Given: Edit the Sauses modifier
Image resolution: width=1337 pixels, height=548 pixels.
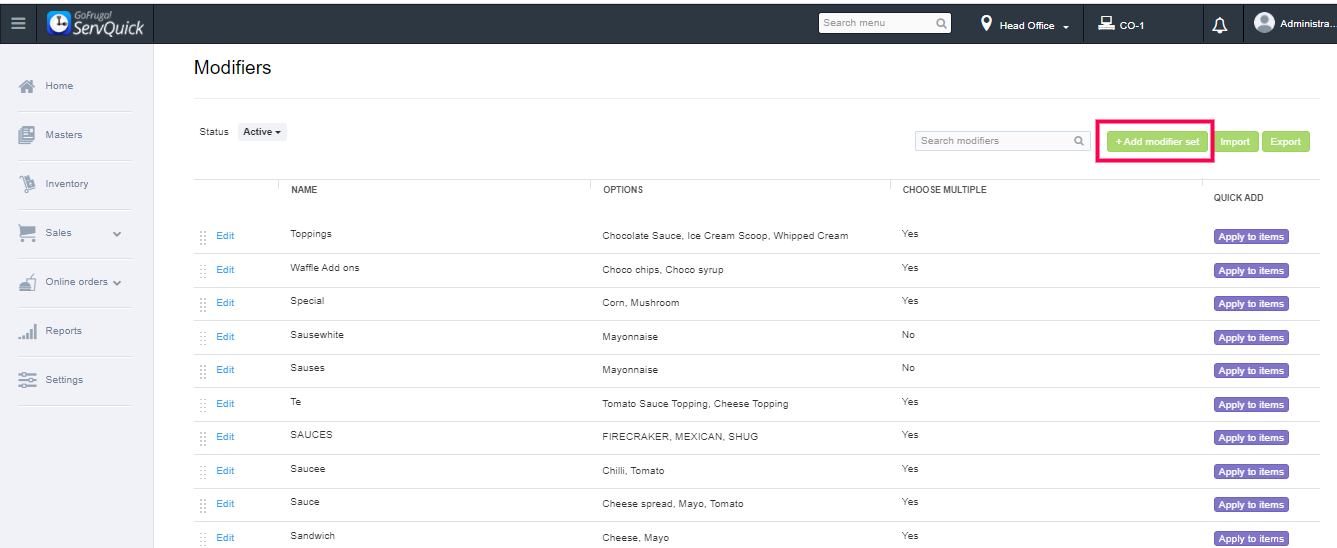Looking at the screenshot, I should [225, 370].
